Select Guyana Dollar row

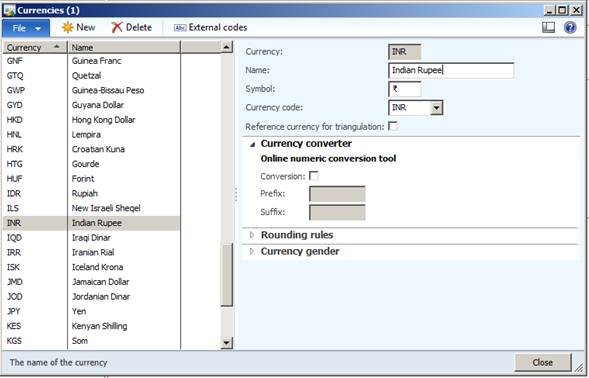pos(92,105)
